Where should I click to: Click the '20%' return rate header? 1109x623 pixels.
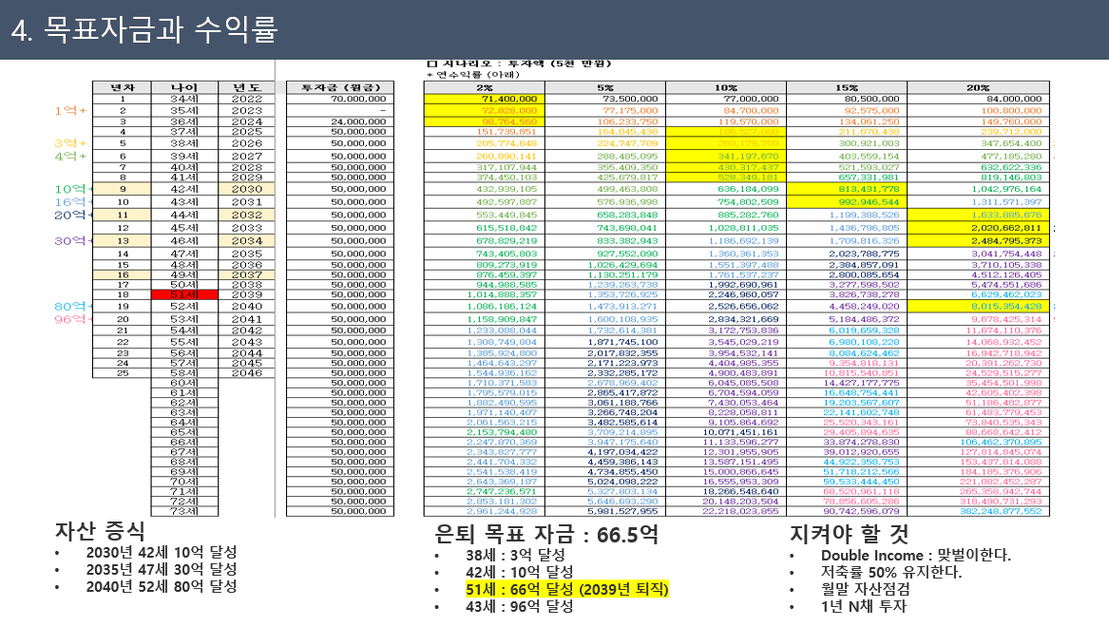pos(979,88)
